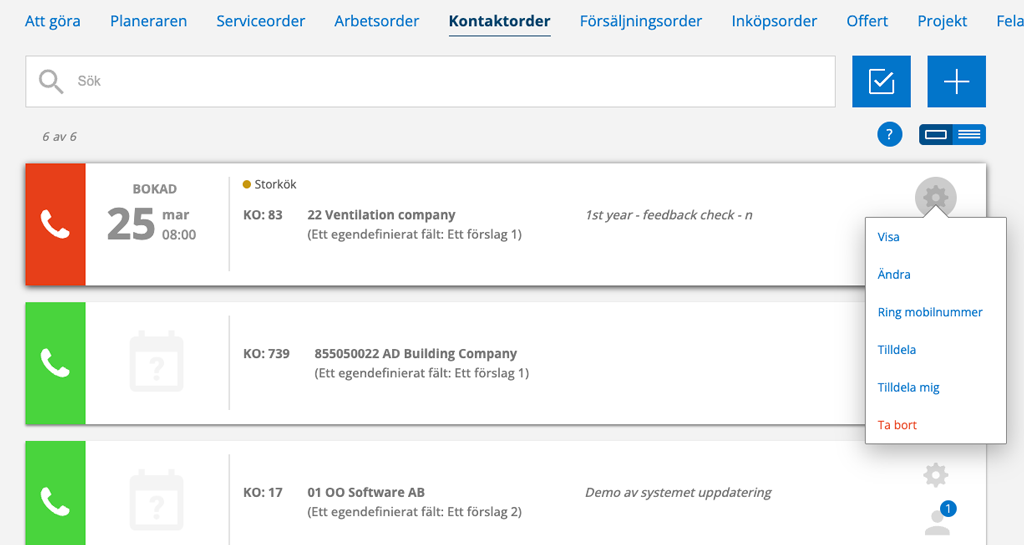The width and height of the screenshot is (1024, 545).
Task: Switch to compact list view toggle
Action: 969,134
